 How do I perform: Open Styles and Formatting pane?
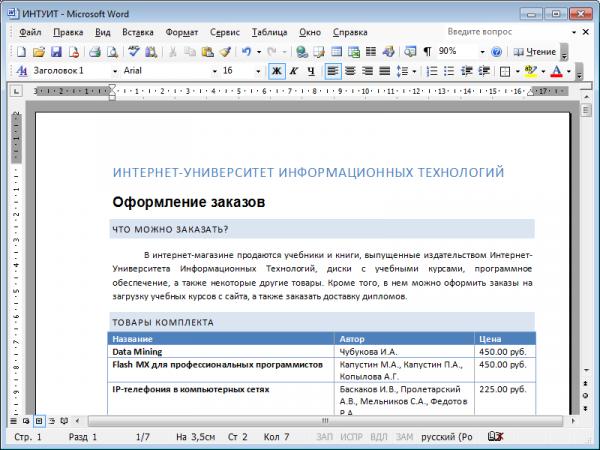pyautogui.click(x=22, y=71)
